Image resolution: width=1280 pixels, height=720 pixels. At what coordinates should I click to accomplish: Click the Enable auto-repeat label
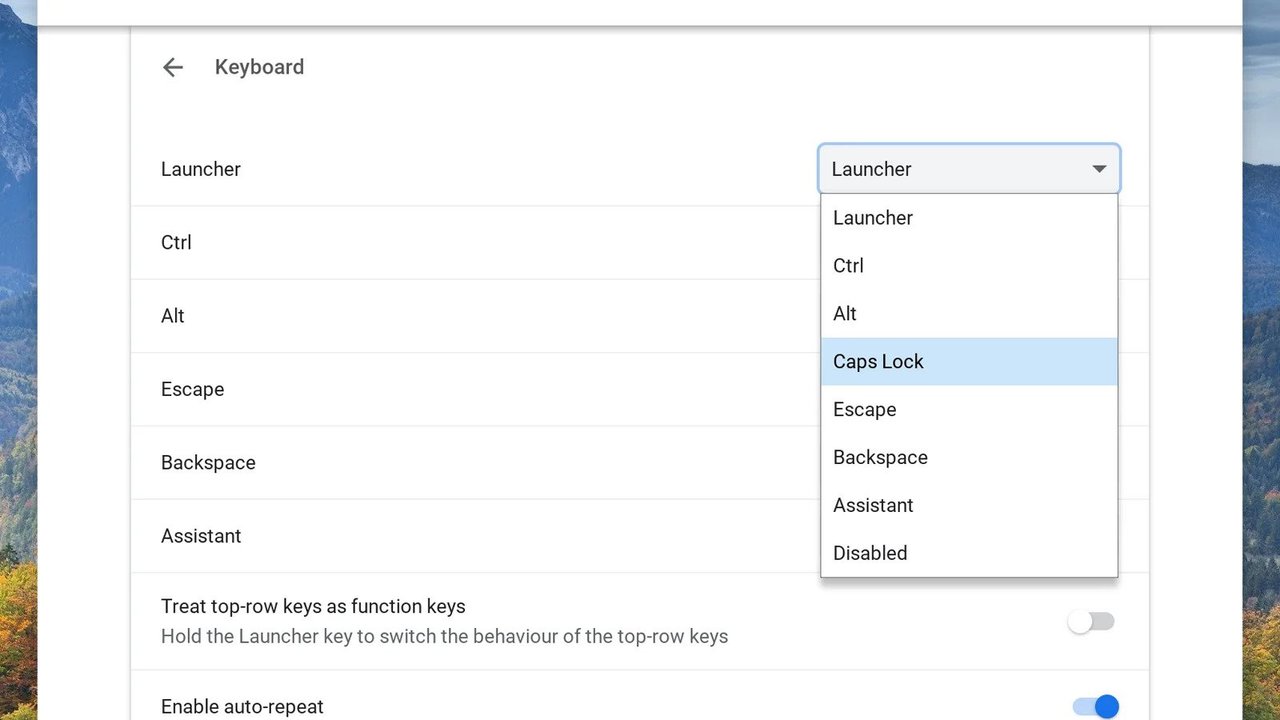tap(242, 707)
